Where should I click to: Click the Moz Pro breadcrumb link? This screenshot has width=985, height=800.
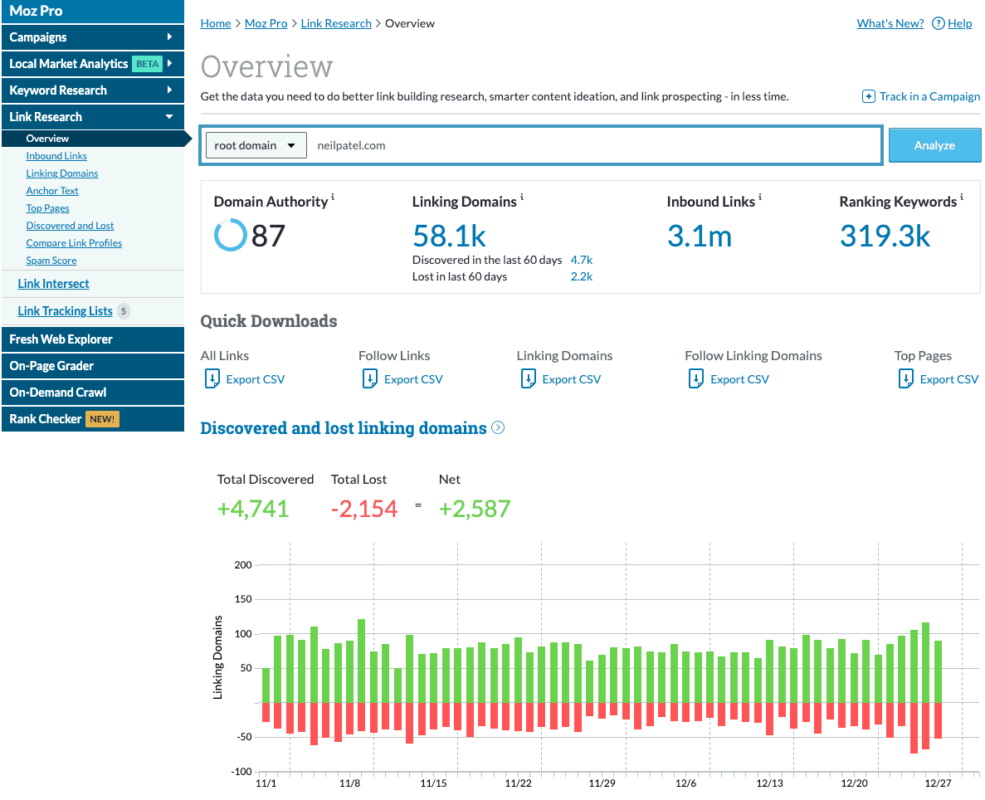tap(265, 24)
